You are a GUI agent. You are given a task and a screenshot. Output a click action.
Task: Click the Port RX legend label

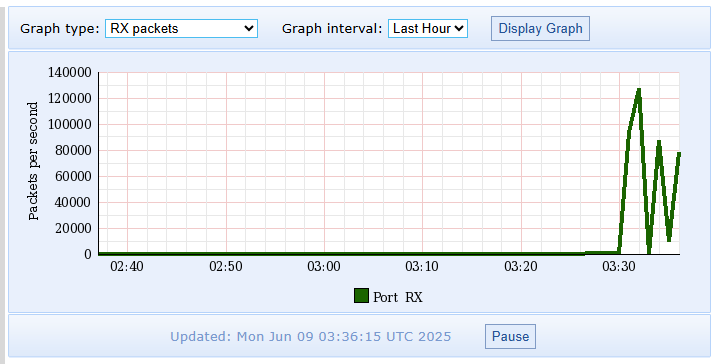(397, 297)
